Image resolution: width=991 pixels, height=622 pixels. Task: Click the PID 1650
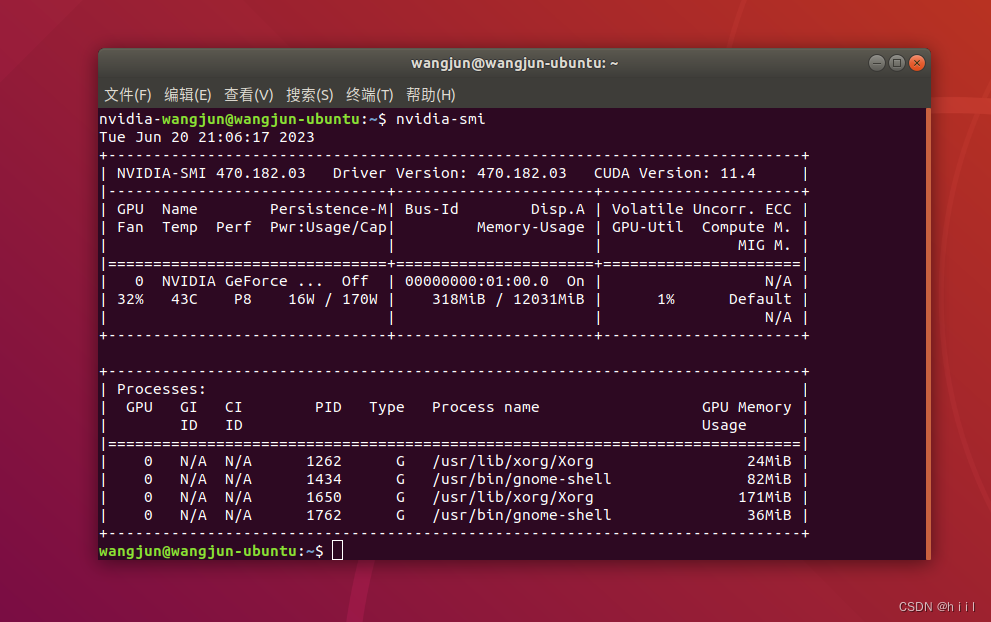[324, 497]
